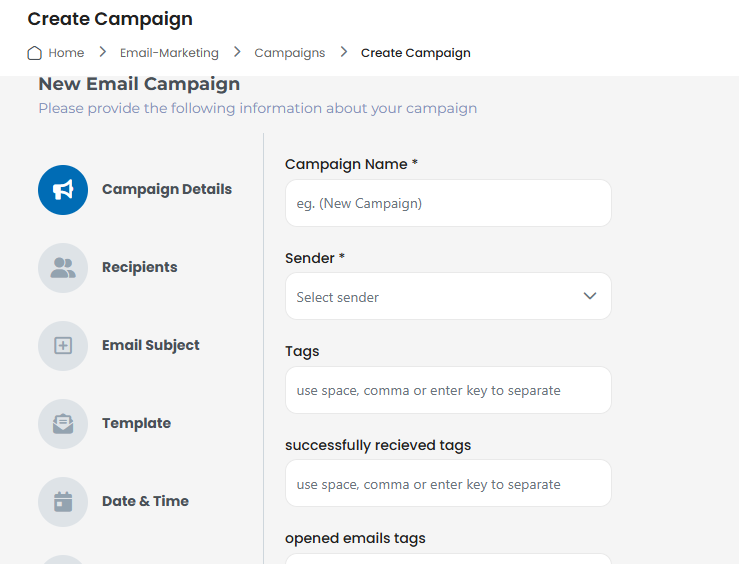Click the Template envelope icon
The height and width of the screenshot is (564, 739).
pyautogui.click(x=63, y=424)
